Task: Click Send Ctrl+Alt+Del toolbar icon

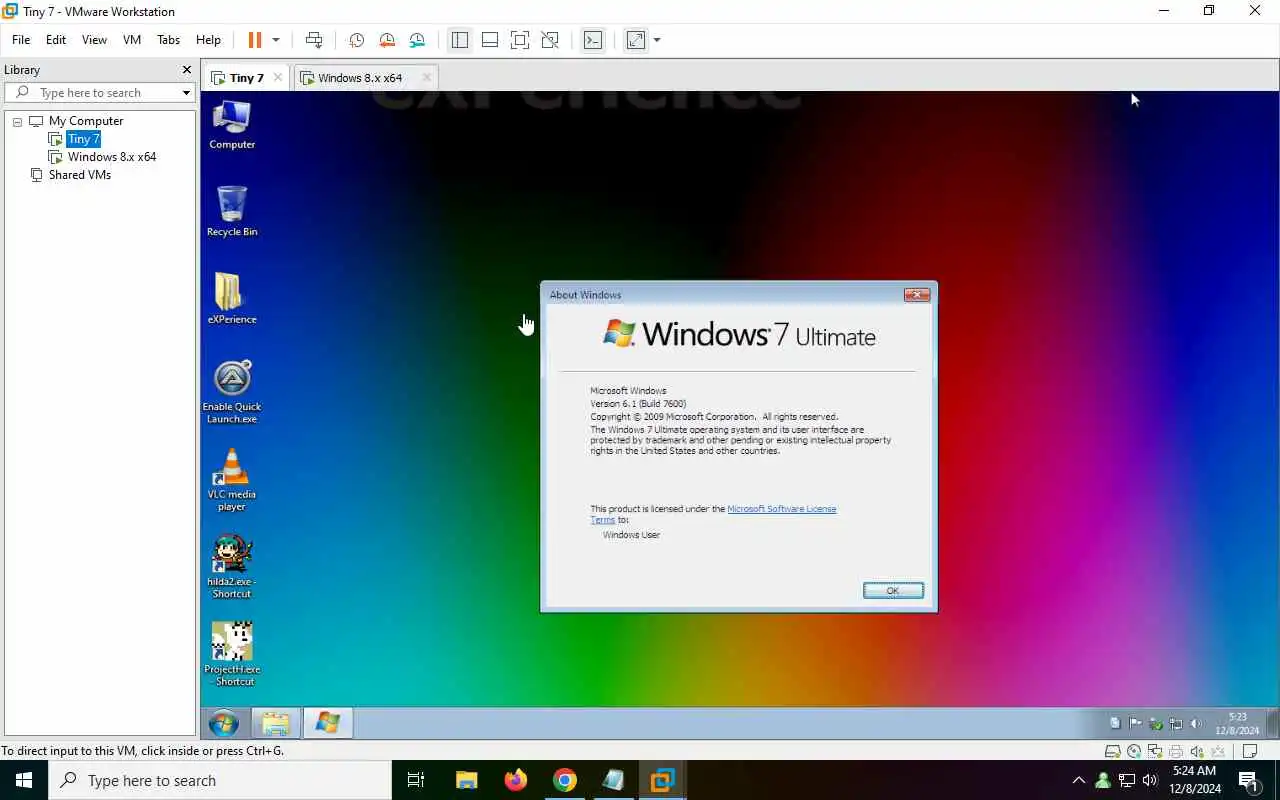Action: [x=314, y=40]
